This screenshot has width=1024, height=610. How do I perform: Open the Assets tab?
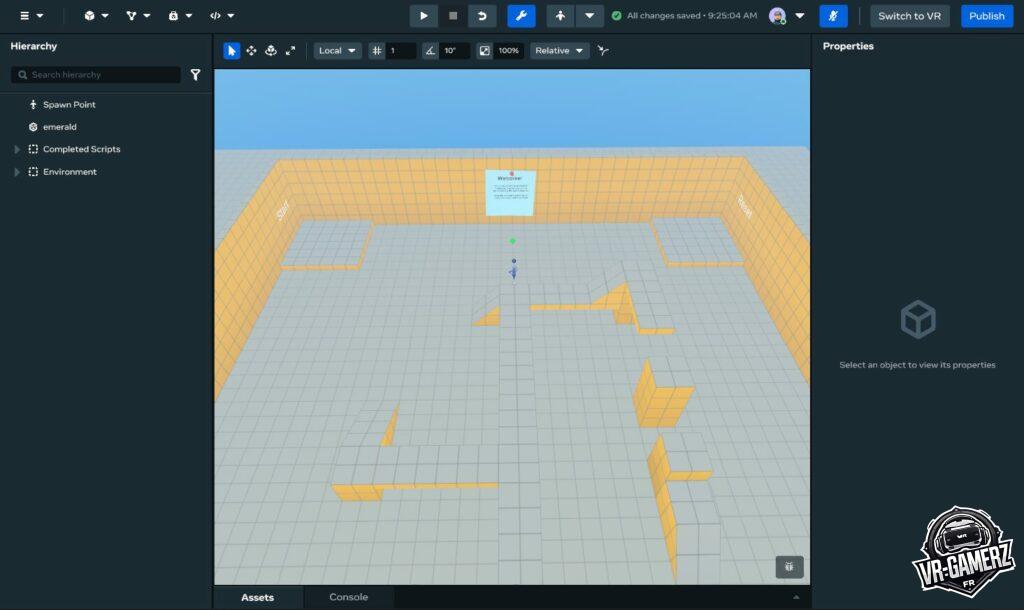tap(257, 597)
